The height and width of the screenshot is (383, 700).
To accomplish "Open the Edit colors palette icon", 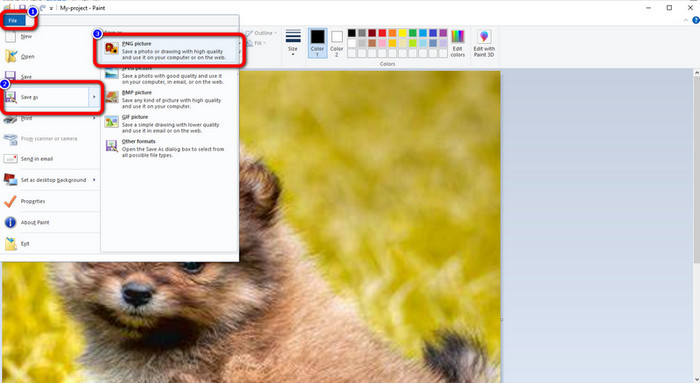I will click(x=458, y=43).
